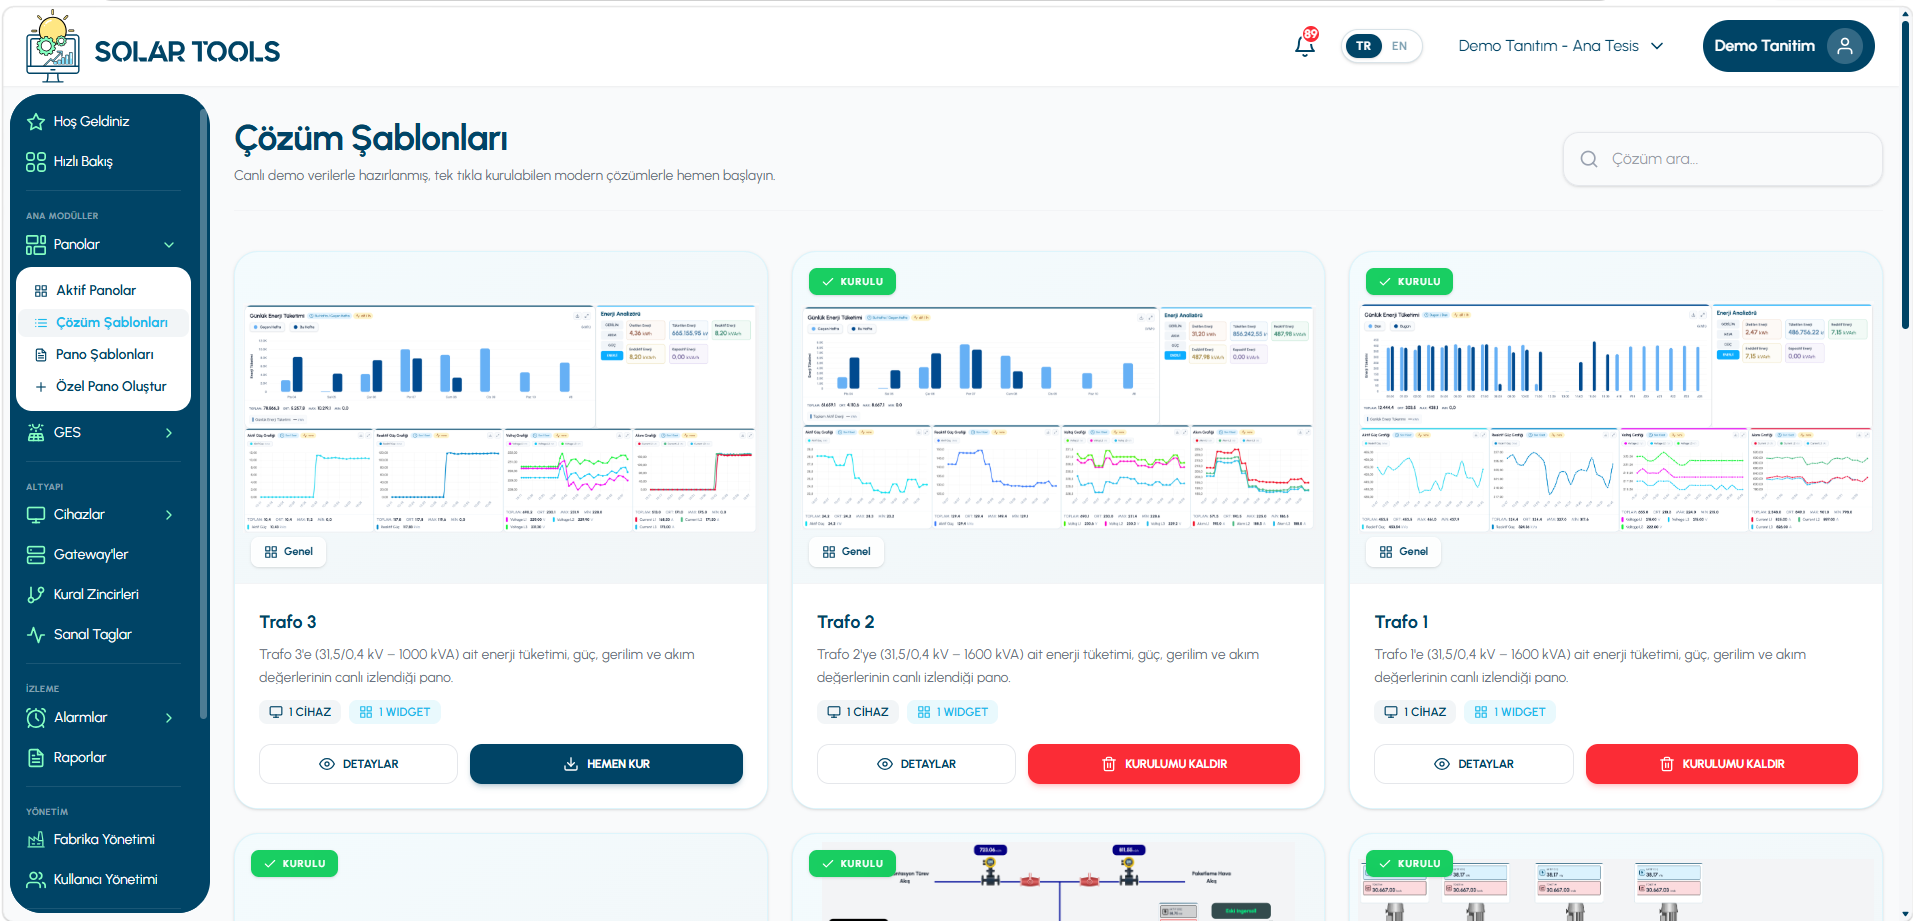Click the Solar Tools logo
This screenshot has width=1915, height=921.
coord(154,47)
